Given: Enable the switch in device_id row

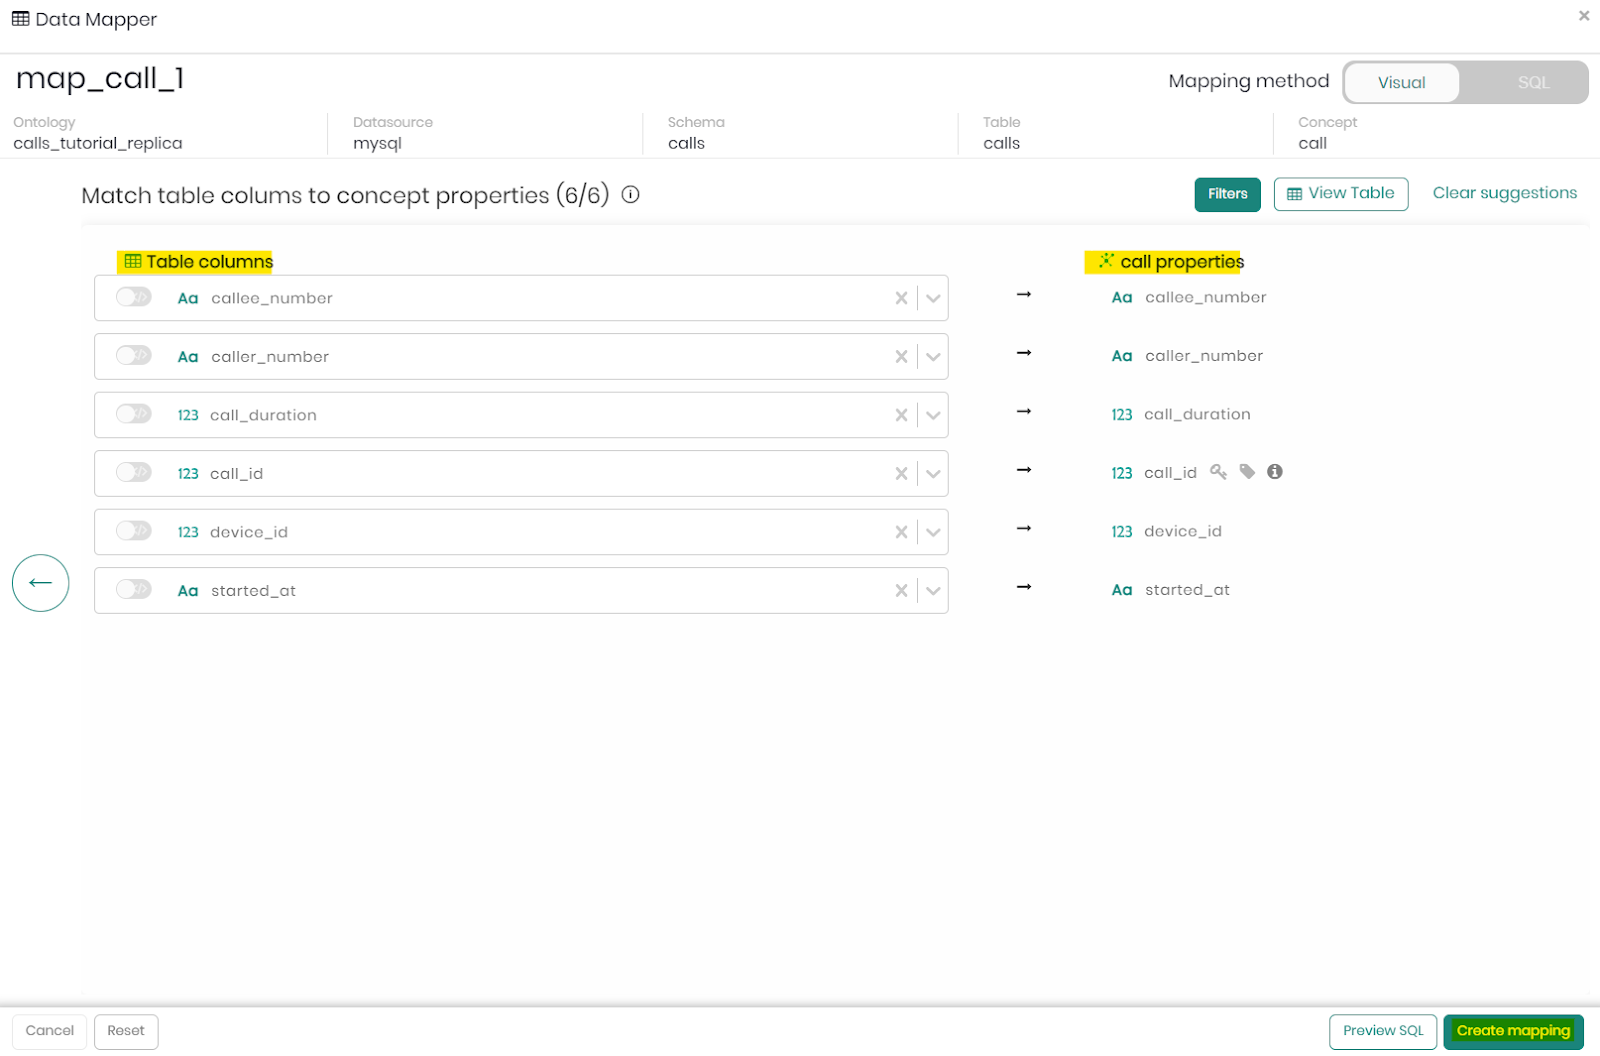Looking at the screenshot, I should [x=133, y=531].
